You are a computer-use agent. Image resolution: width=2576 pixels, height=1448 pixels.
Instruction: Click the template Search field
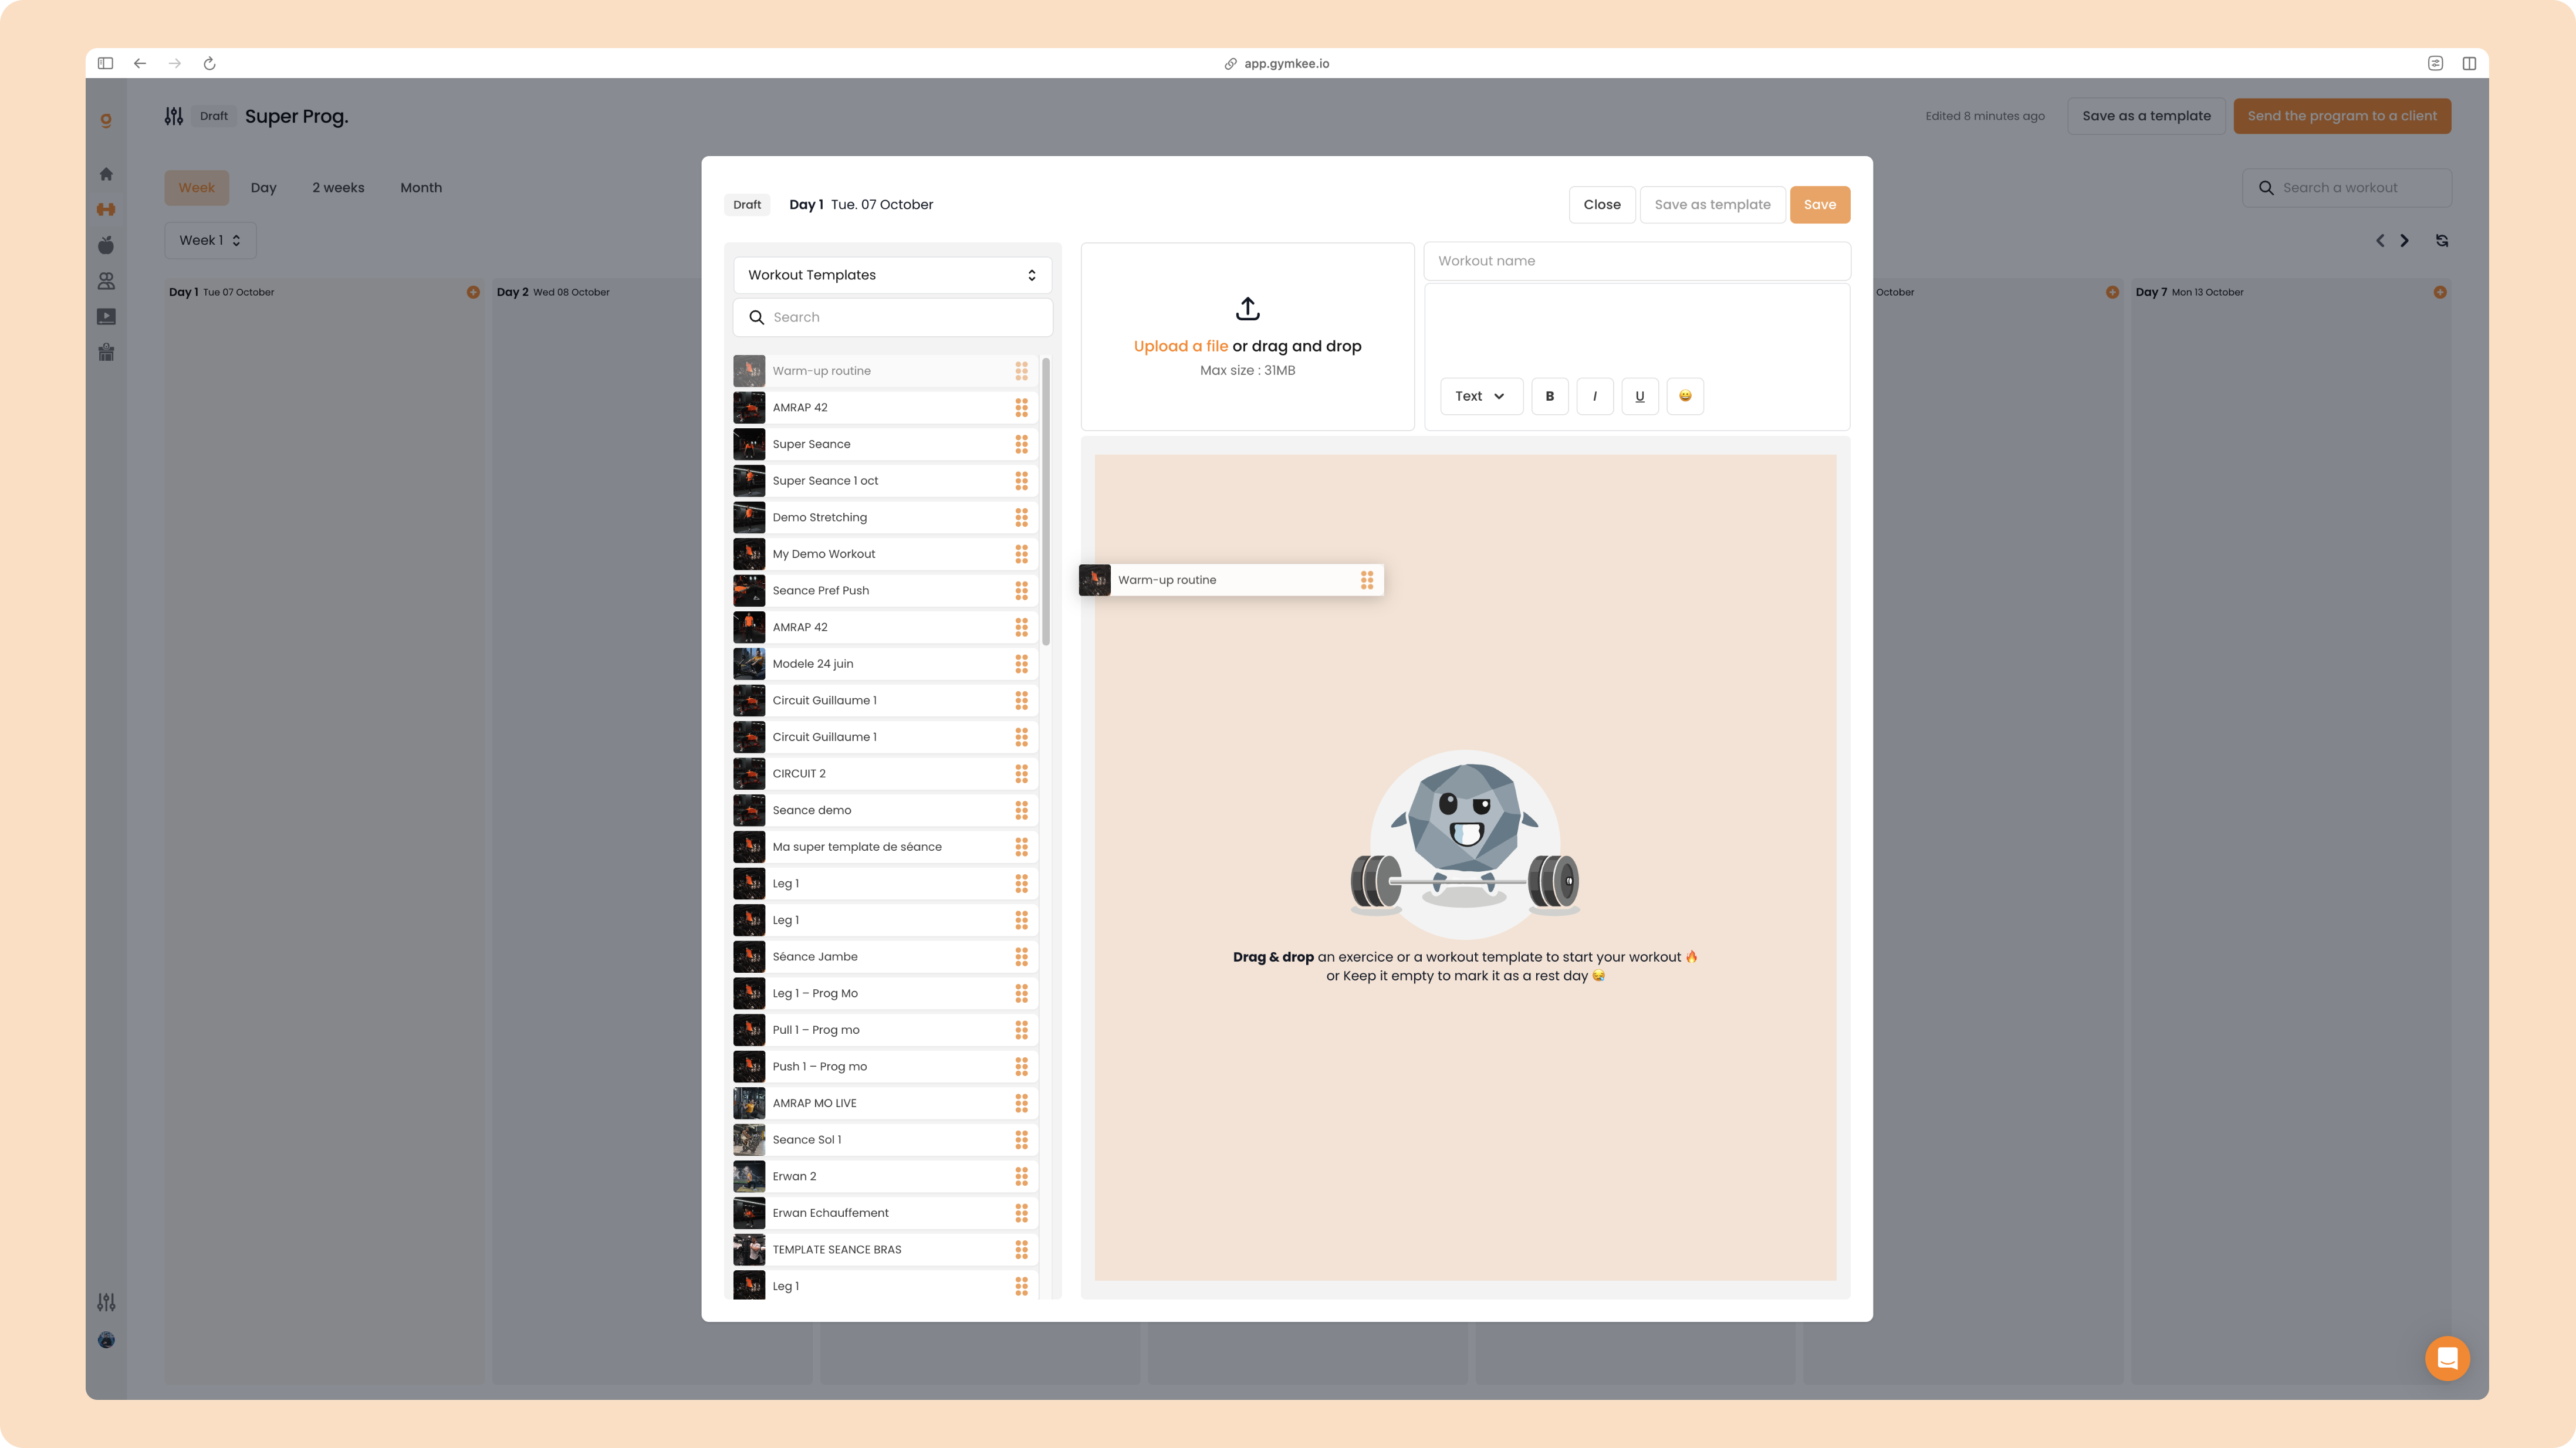pos(892,317)
